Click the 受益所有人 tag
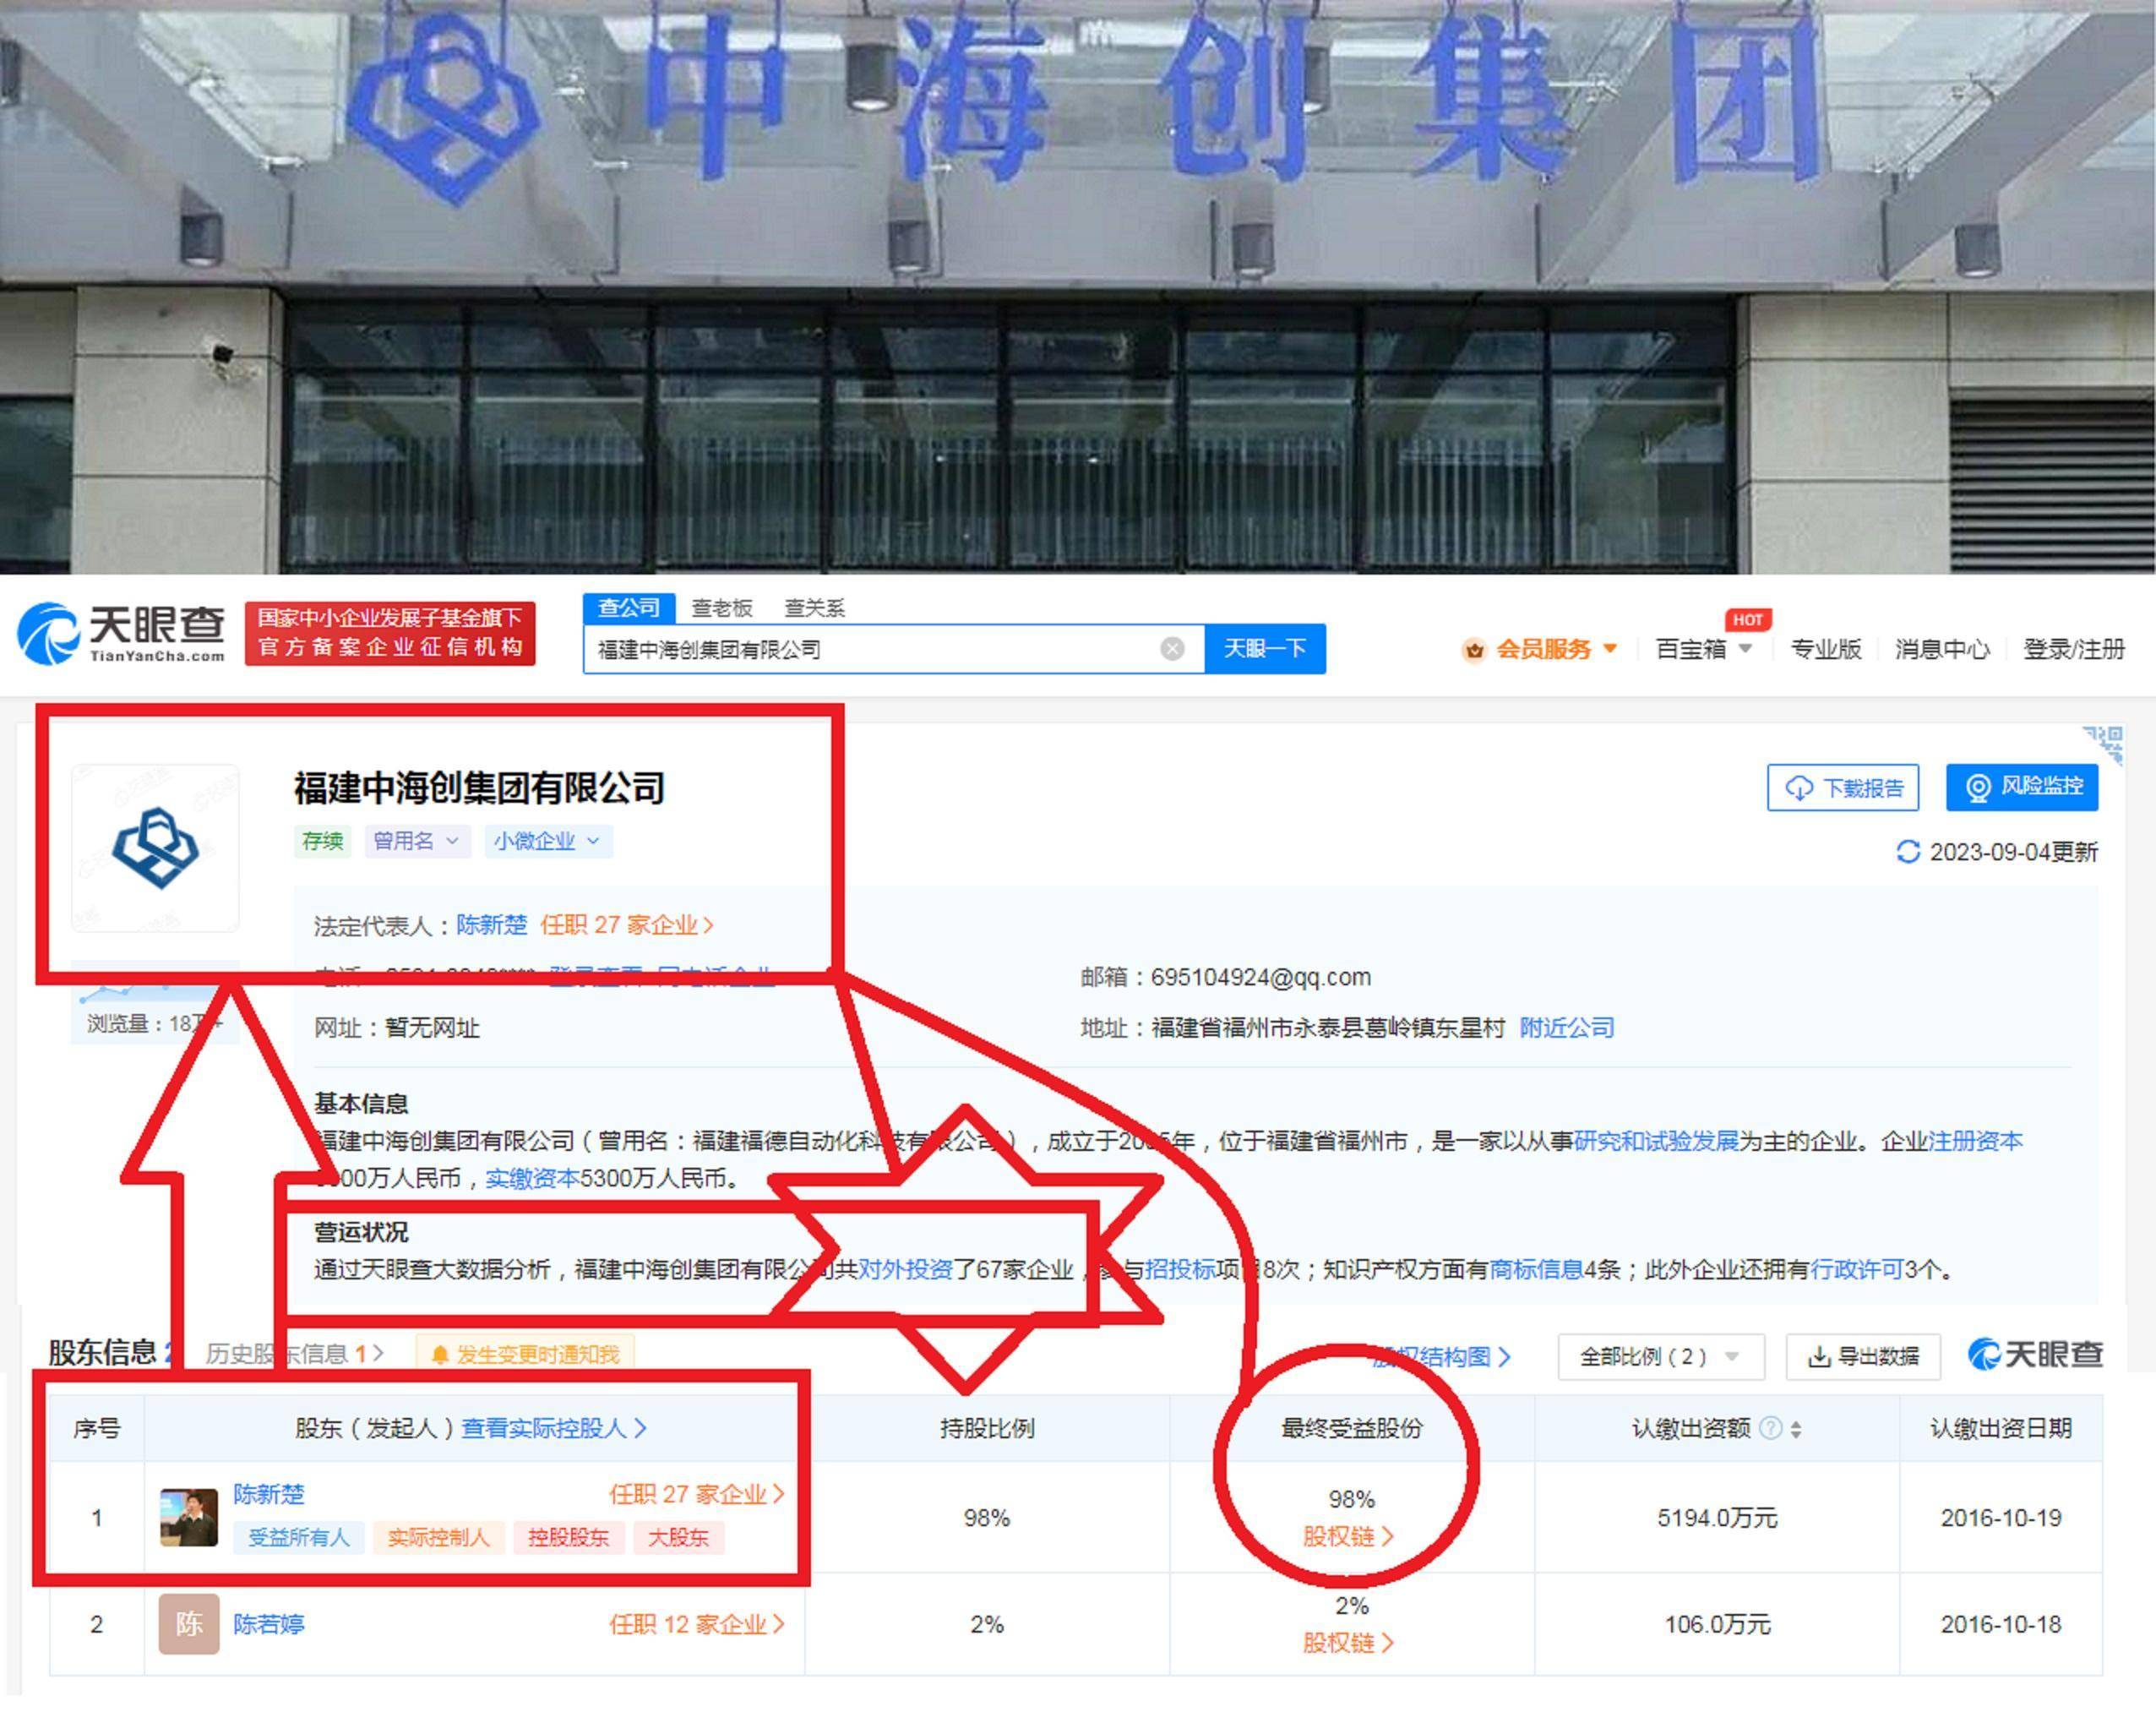2156x1734 pixels. (x=299, y=1537)
